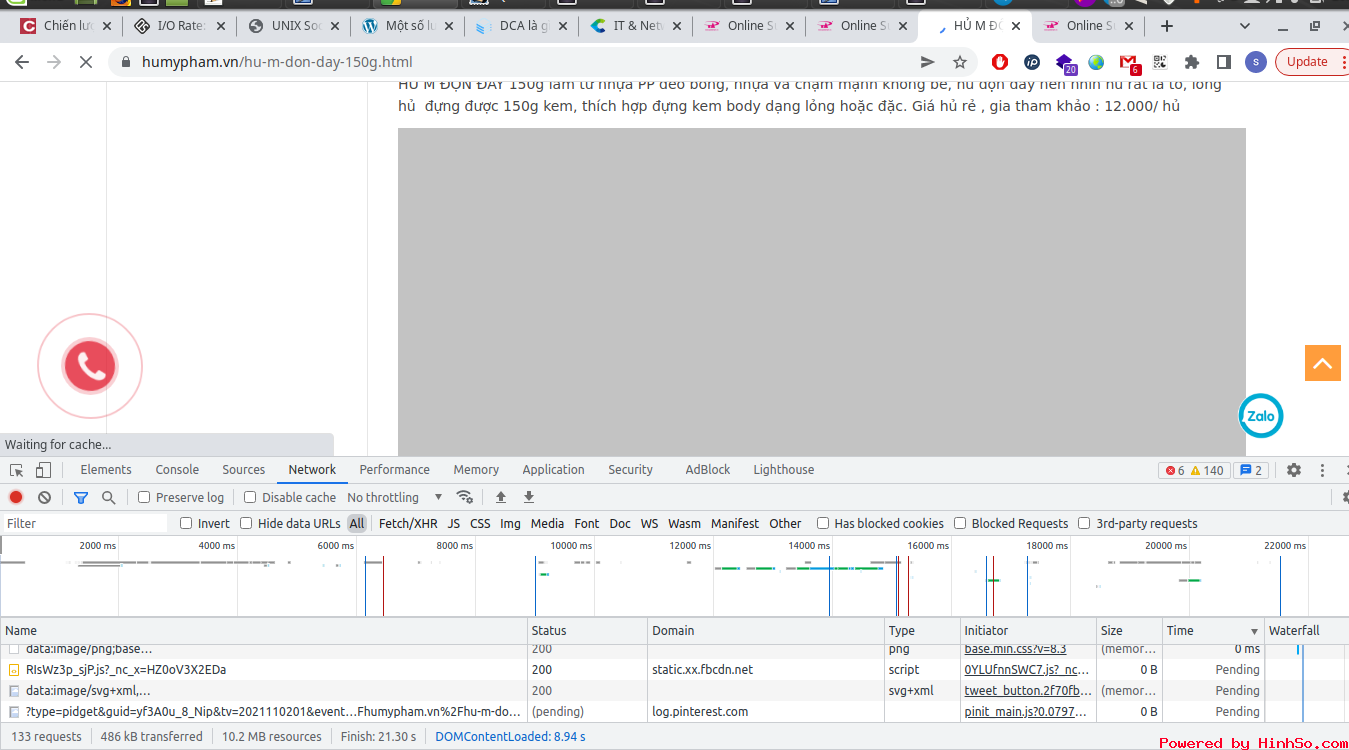Sort by the Time column arrow
The image size is (1349, 750).
[x=1254, y=631]
